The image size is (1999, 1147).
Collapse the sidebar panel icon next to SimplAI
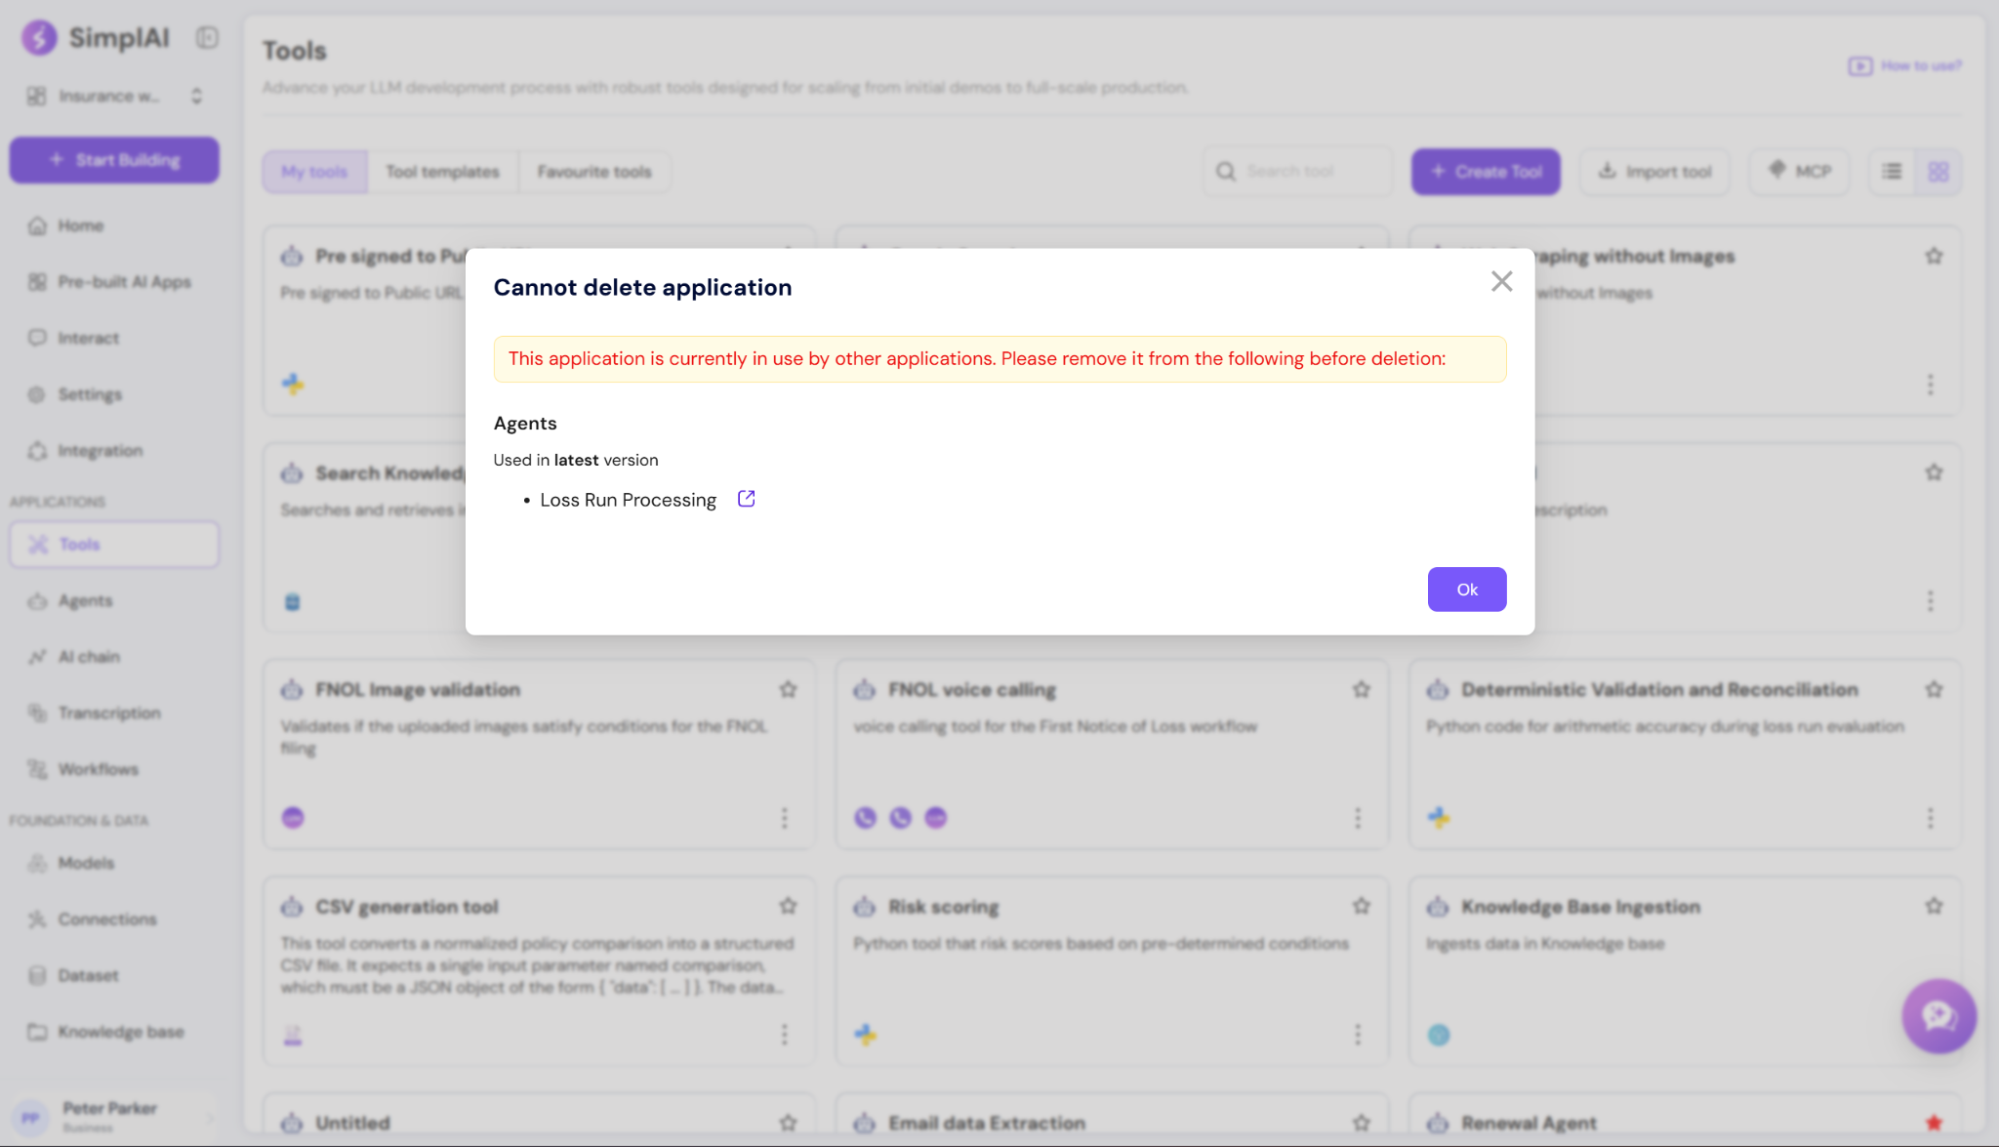(x=207, y=37)
